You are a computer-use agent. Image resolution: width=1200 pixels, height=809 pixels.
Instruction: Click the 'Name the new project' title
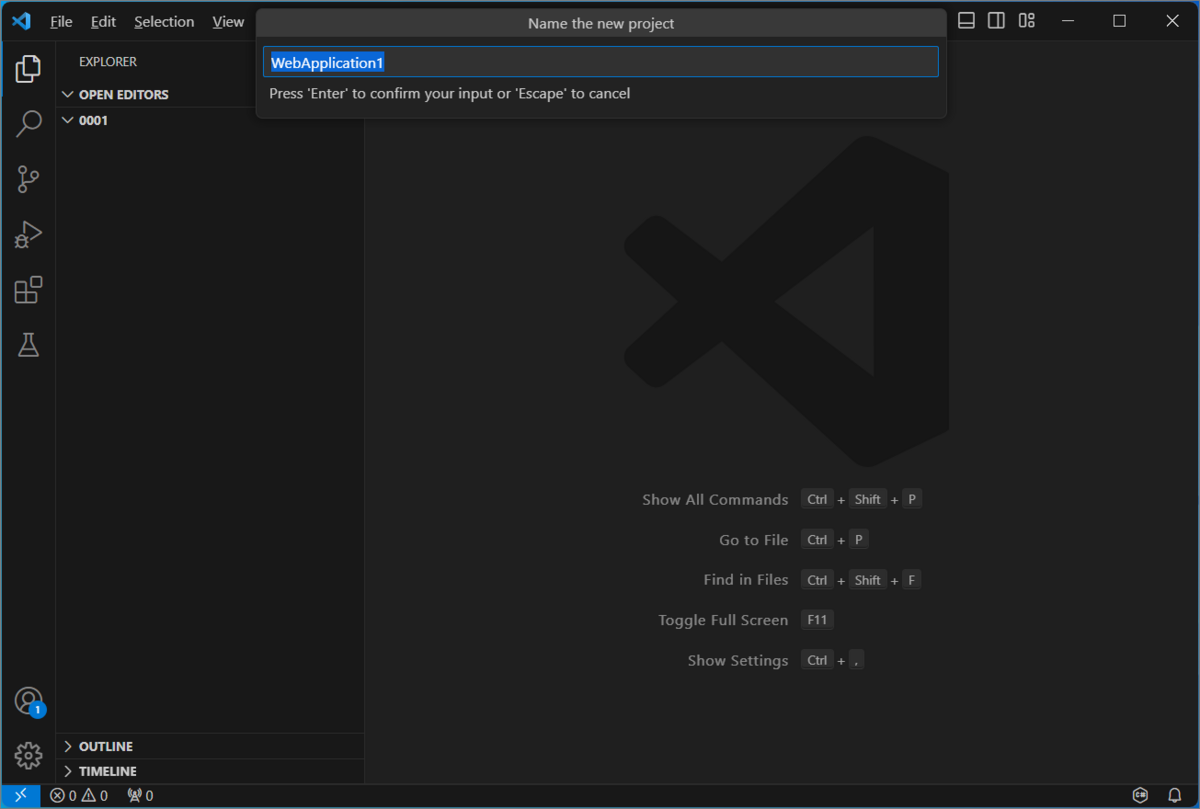(601, 23)
